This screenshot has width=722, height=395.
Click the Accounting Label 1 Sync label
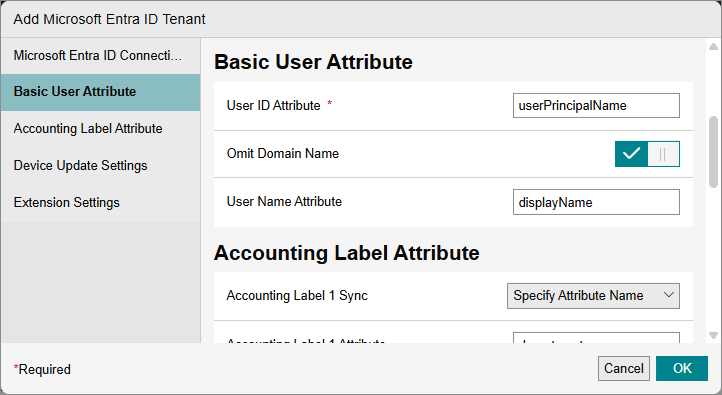[297, 296]
